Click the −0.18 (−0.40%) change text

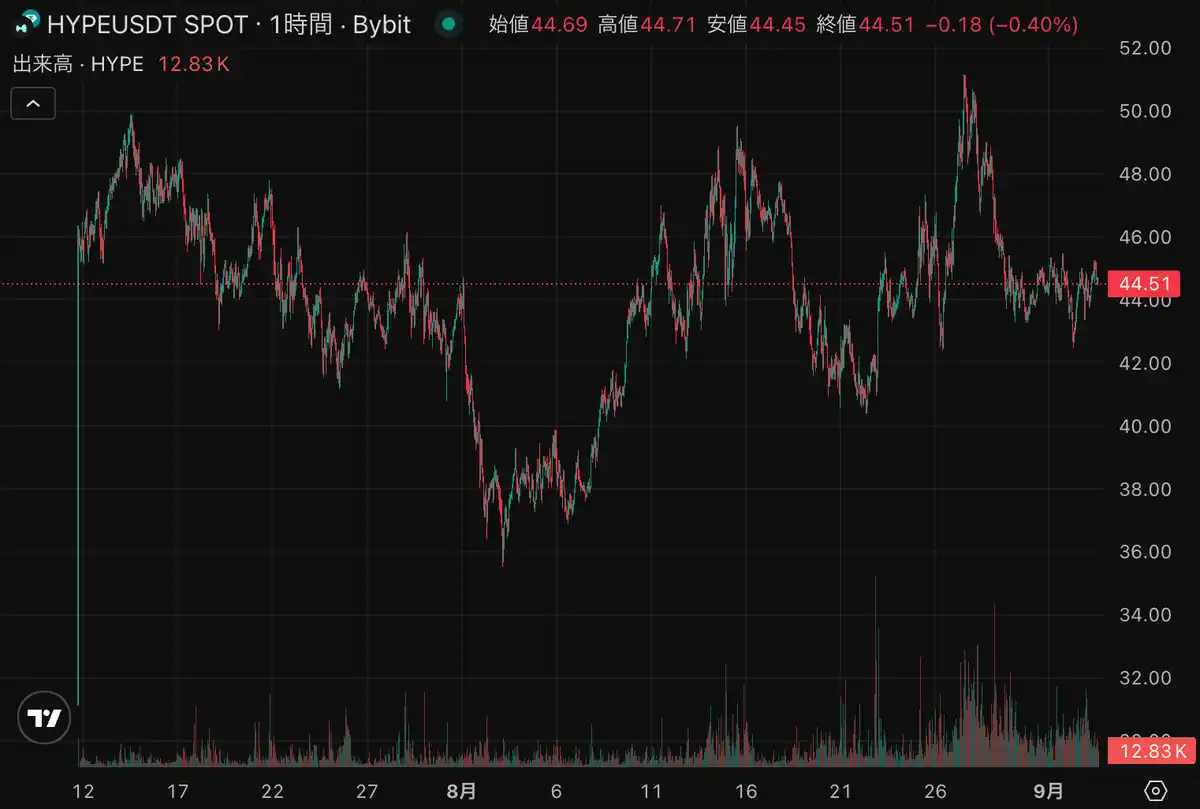[1002, 24]
